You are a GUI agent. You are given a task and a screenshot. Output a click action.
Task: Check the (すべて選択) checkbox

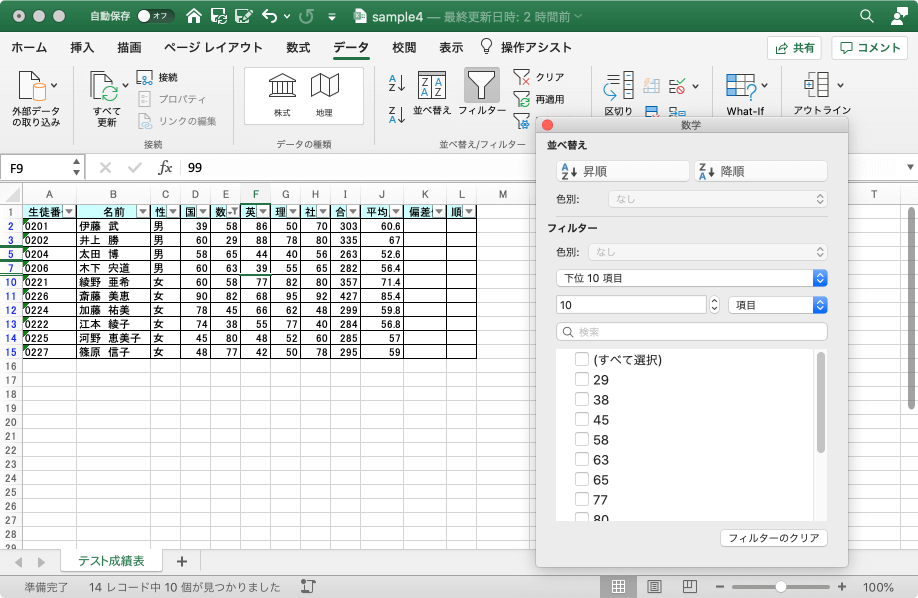click(x=581, y=359)
